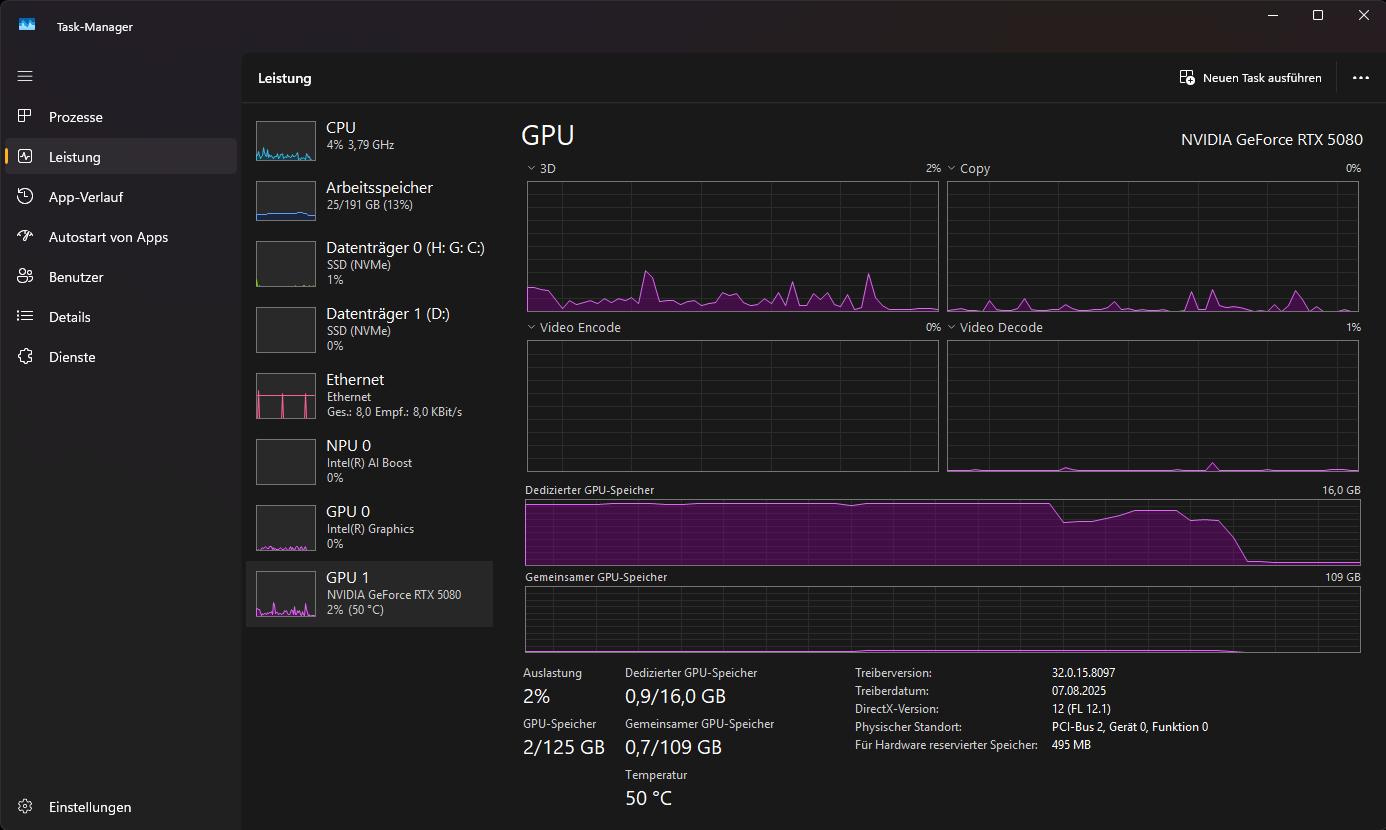
Task: Open the Dienste section icon
Action: click(x=25, y=356)
